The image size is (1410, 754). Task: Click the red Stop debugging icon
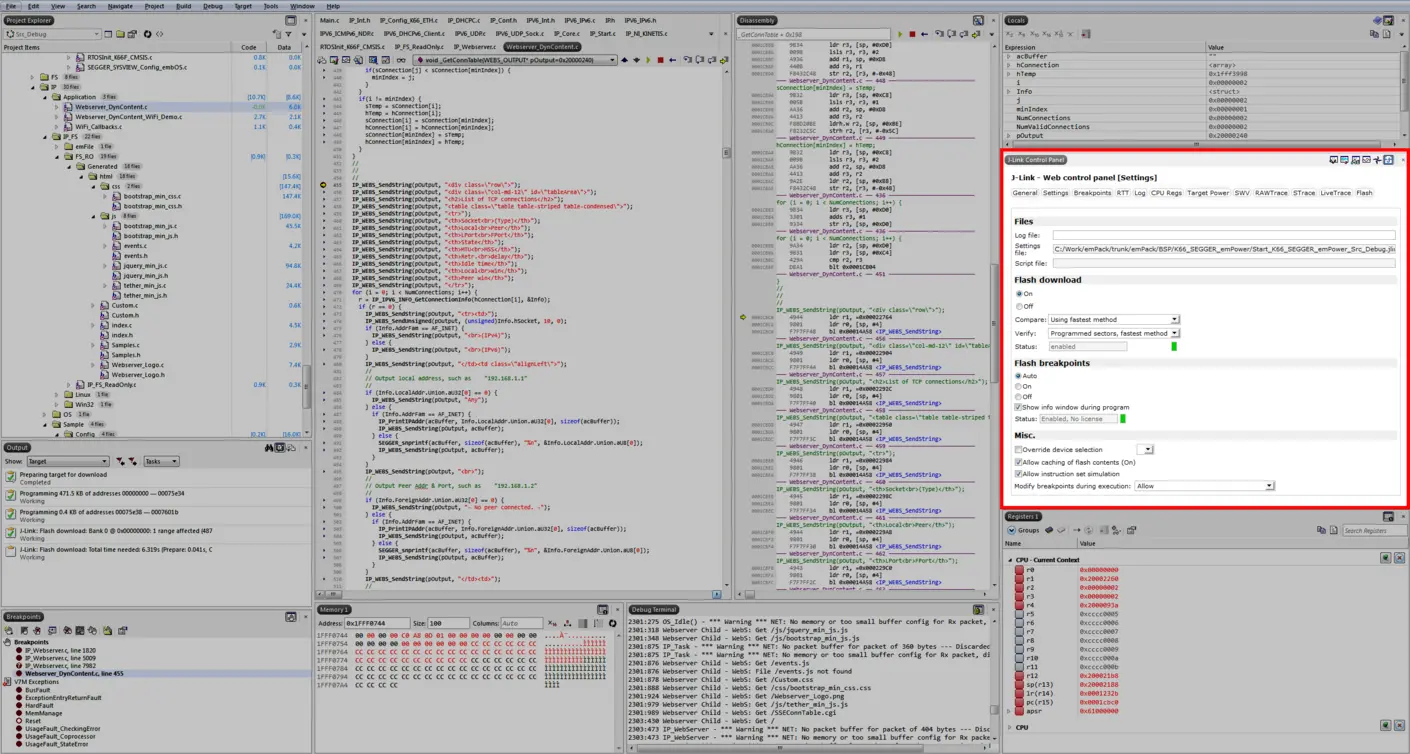coord(660,59)
